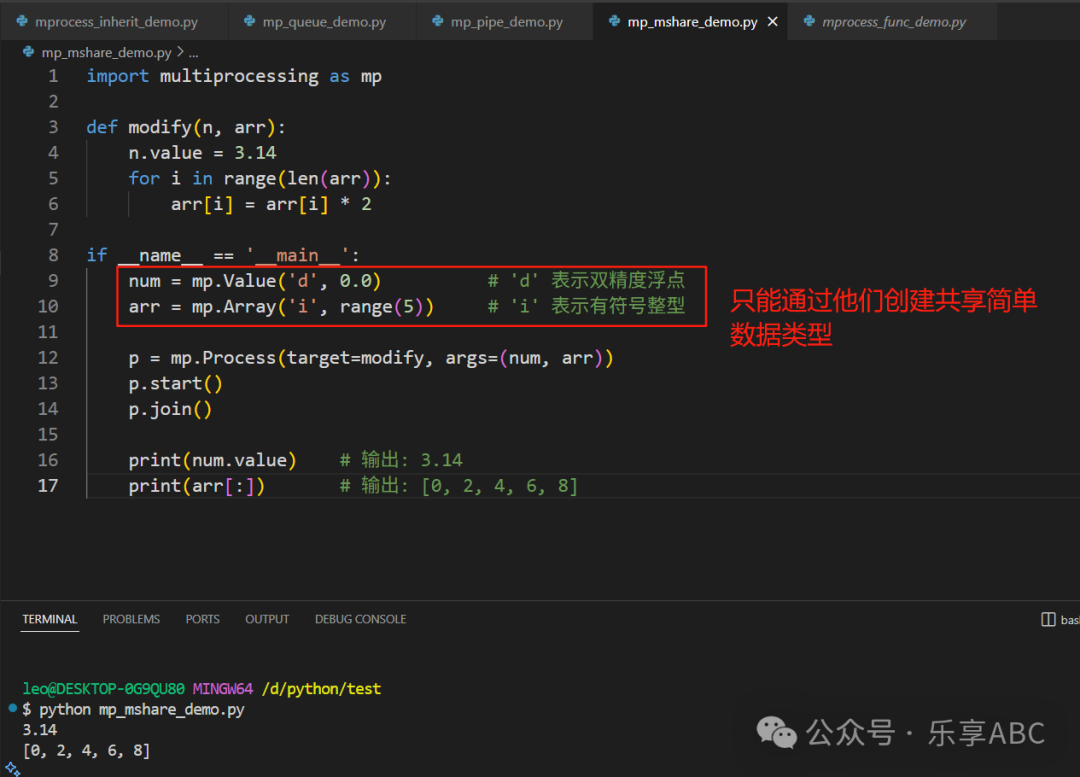Close the mp_mshare_demo.py tab

coord(773,21)
